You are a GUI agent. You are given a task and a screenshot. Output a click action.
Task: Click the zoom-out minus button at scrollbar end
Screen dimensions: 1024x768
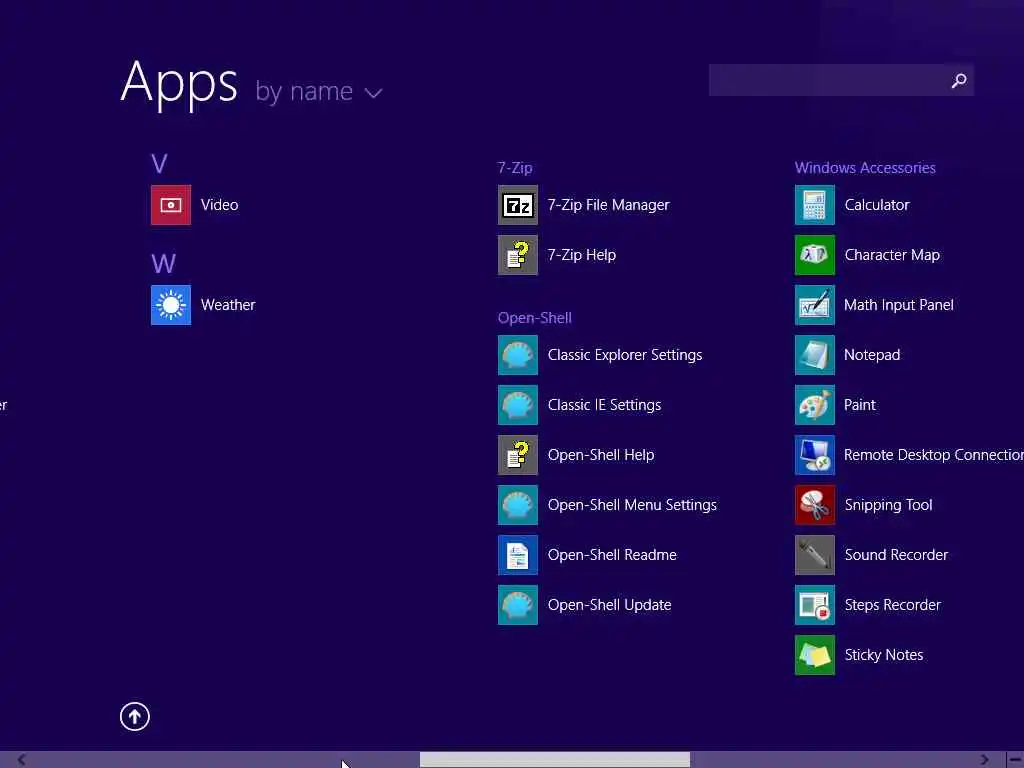(1016, 760)
